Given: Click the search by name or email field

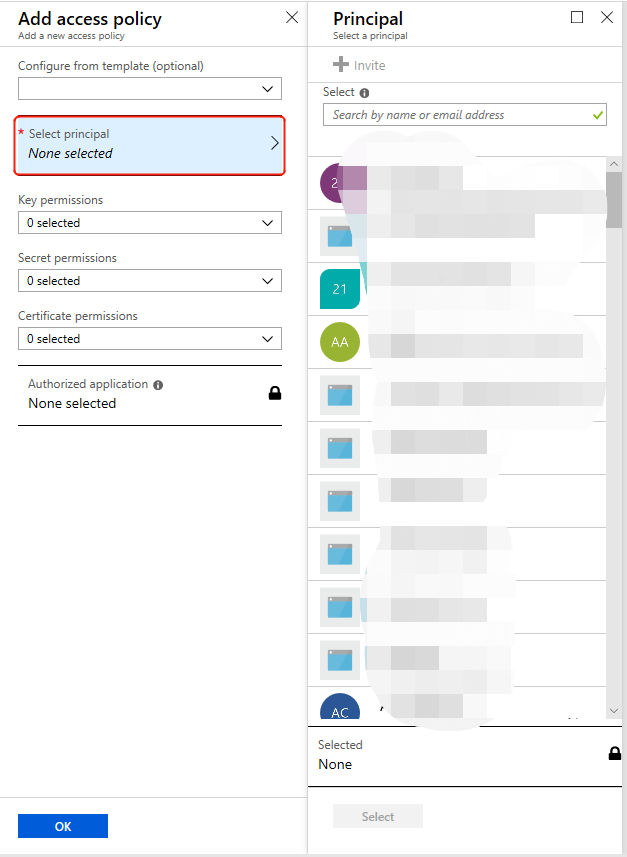Looking at the screenshot, I should pyautogui.click(x=458, y=115).
